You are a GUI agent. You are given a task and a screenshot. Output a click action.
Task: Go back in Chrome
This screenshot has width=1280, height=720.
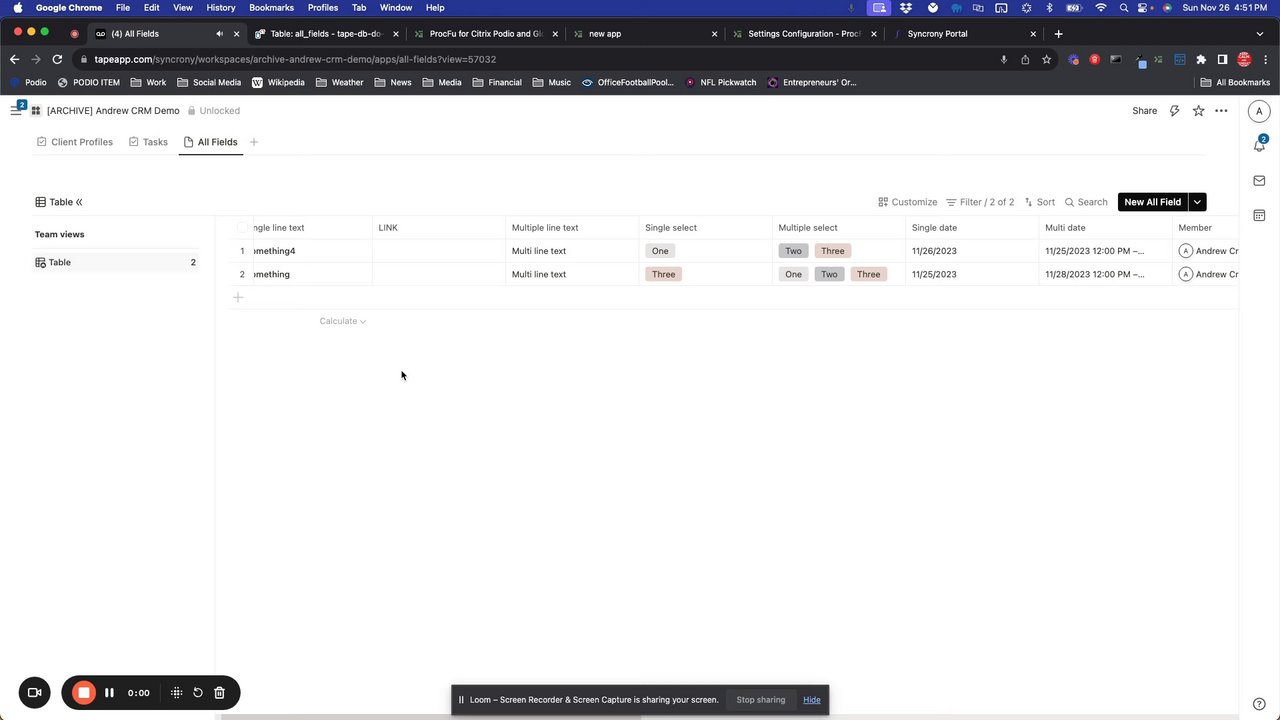14,59
